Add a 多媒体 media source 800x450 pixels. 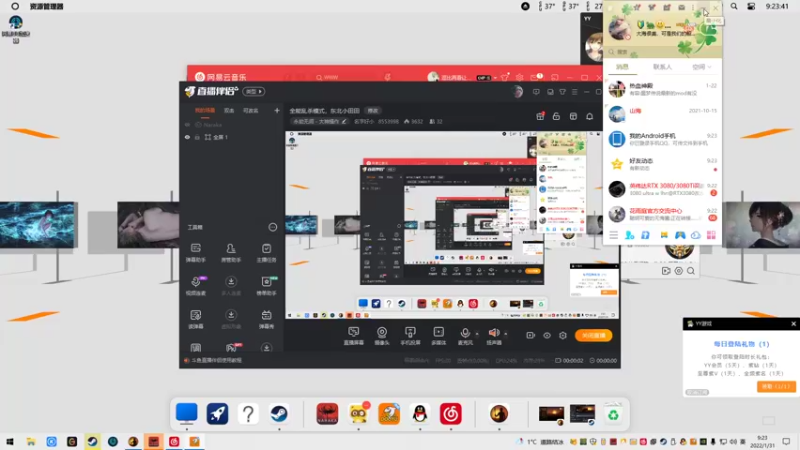tap(438, 336)
